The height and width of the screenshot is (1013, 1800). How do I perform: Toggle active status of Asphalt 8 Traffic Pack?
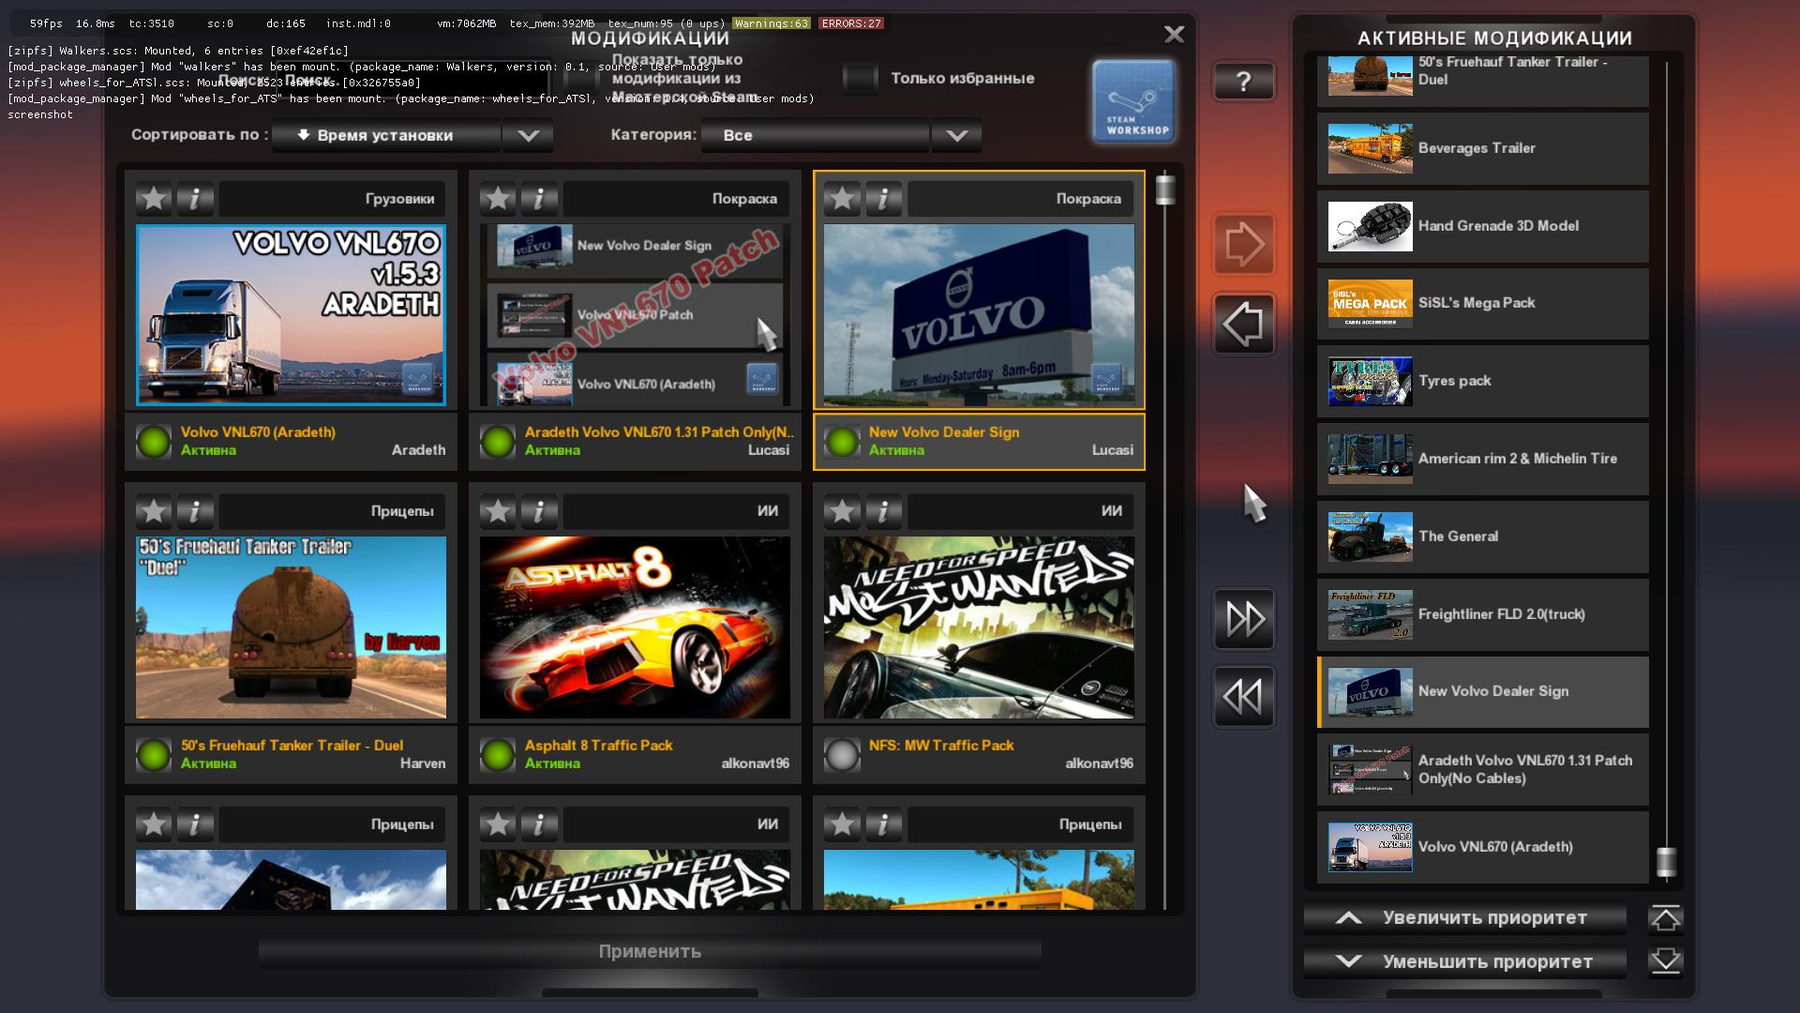(x=498, y=755)
